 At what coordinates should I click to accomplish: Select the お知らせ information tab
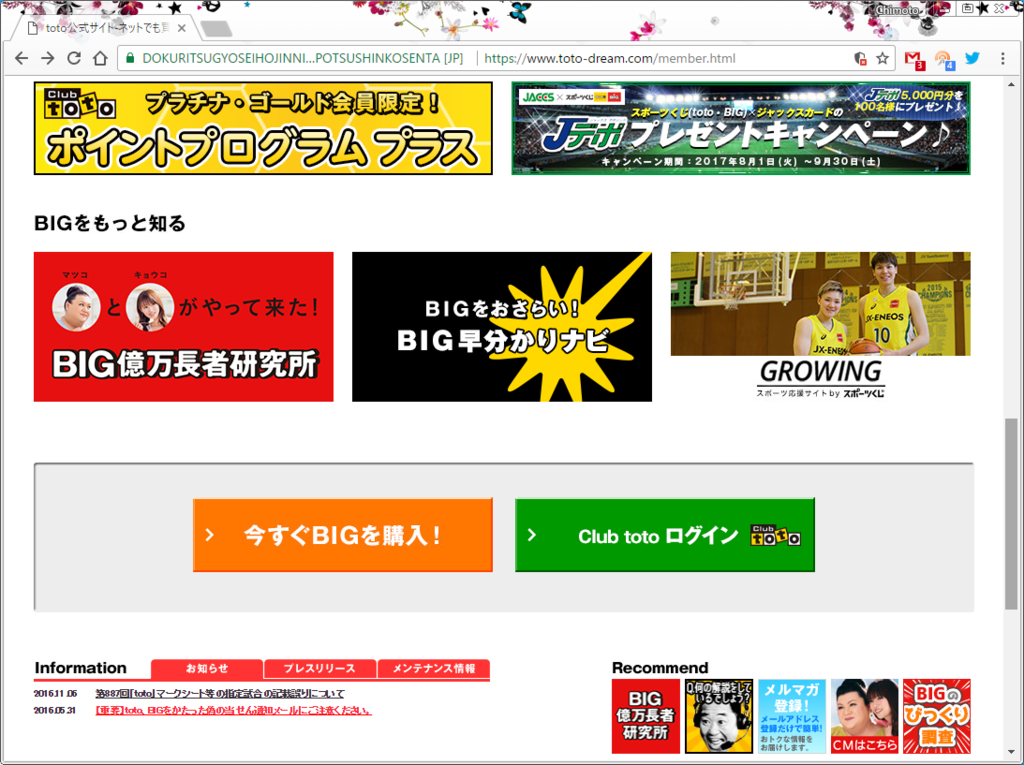207,669
